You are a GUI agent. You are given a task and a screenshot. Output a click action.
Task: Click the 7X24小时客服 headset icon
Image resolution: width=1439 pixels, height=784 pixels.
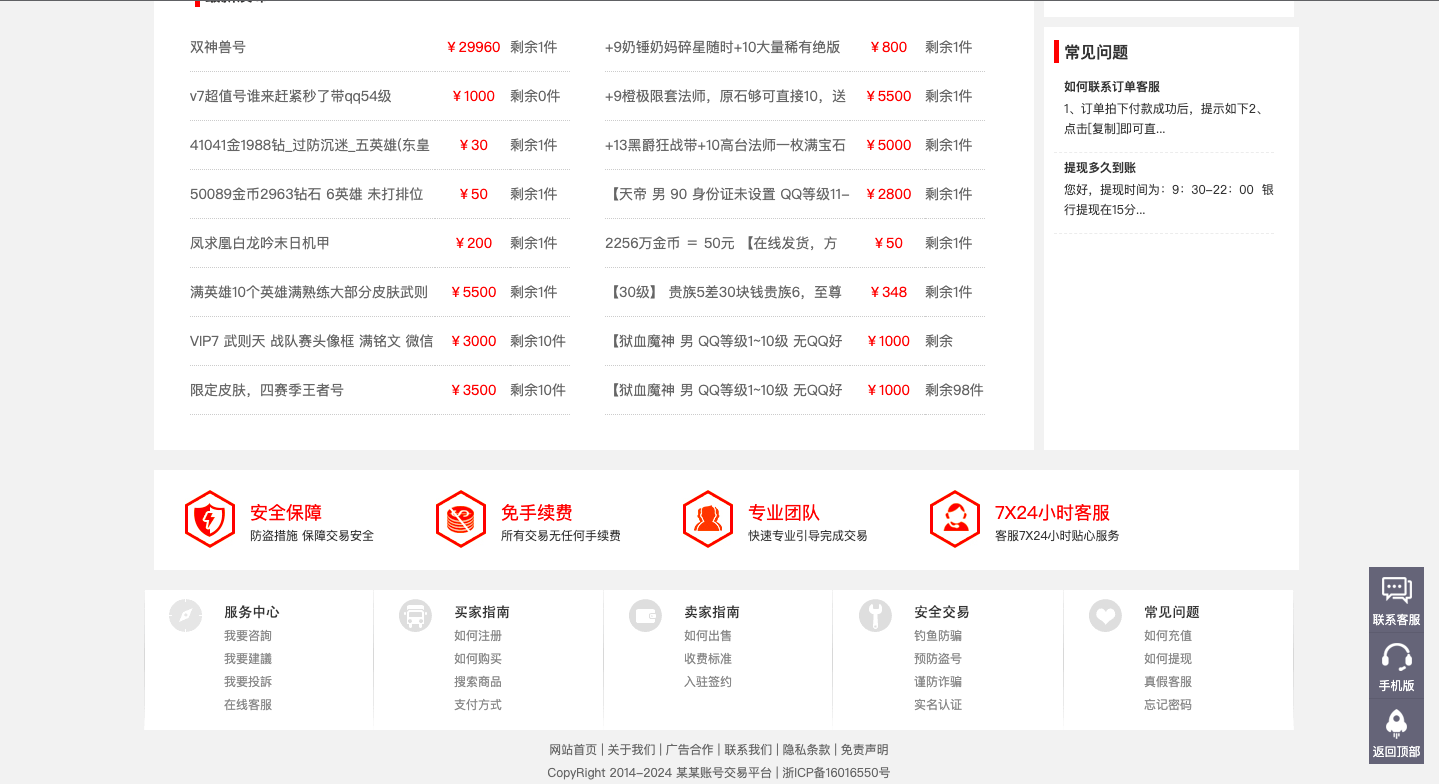pyautogui.click(x=955, y=518)
